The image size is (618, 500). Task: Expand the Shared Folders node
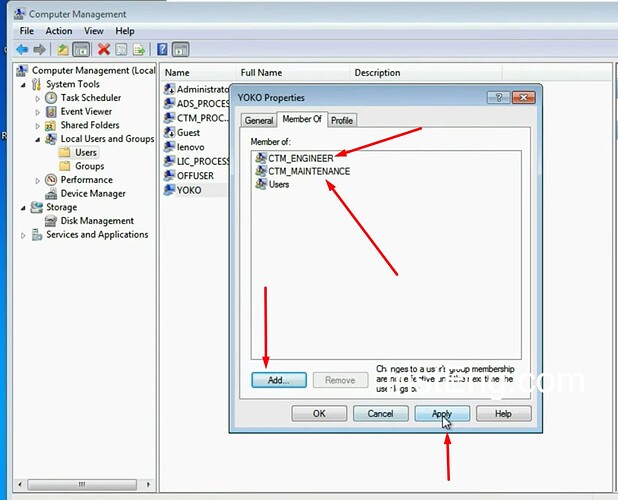[37, 126]
